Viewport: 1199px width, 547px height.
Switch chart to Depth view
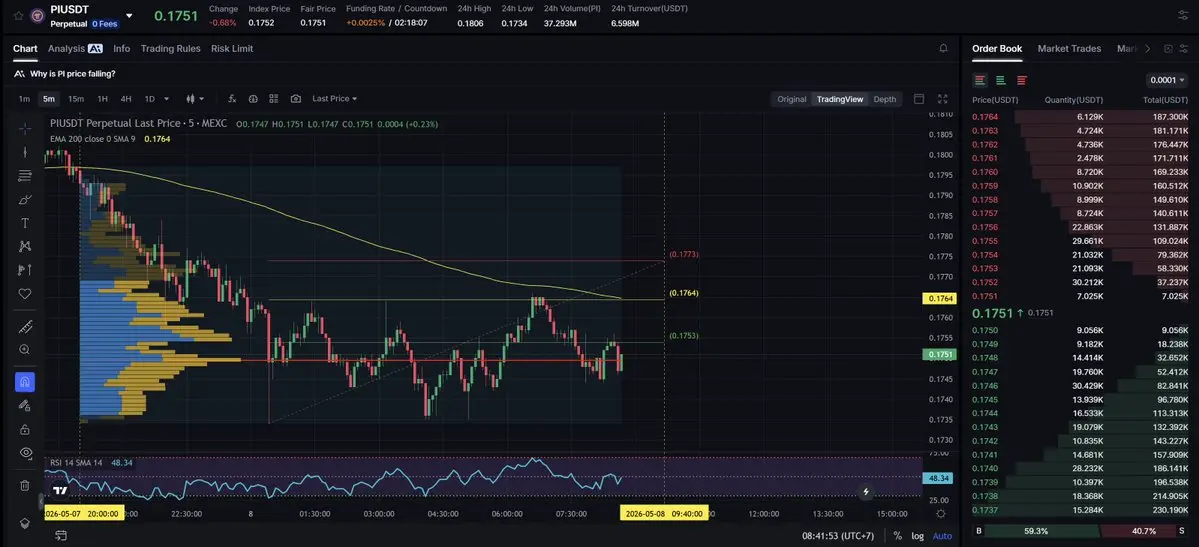click(x=885, y=99)
